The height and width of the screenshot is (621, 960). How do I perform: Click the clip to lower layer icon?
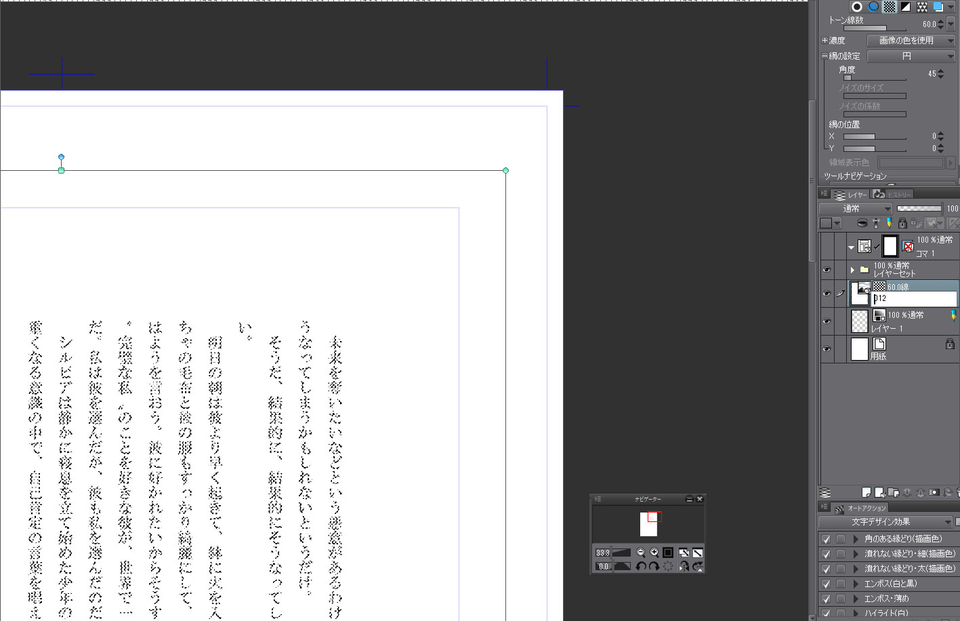862,224
